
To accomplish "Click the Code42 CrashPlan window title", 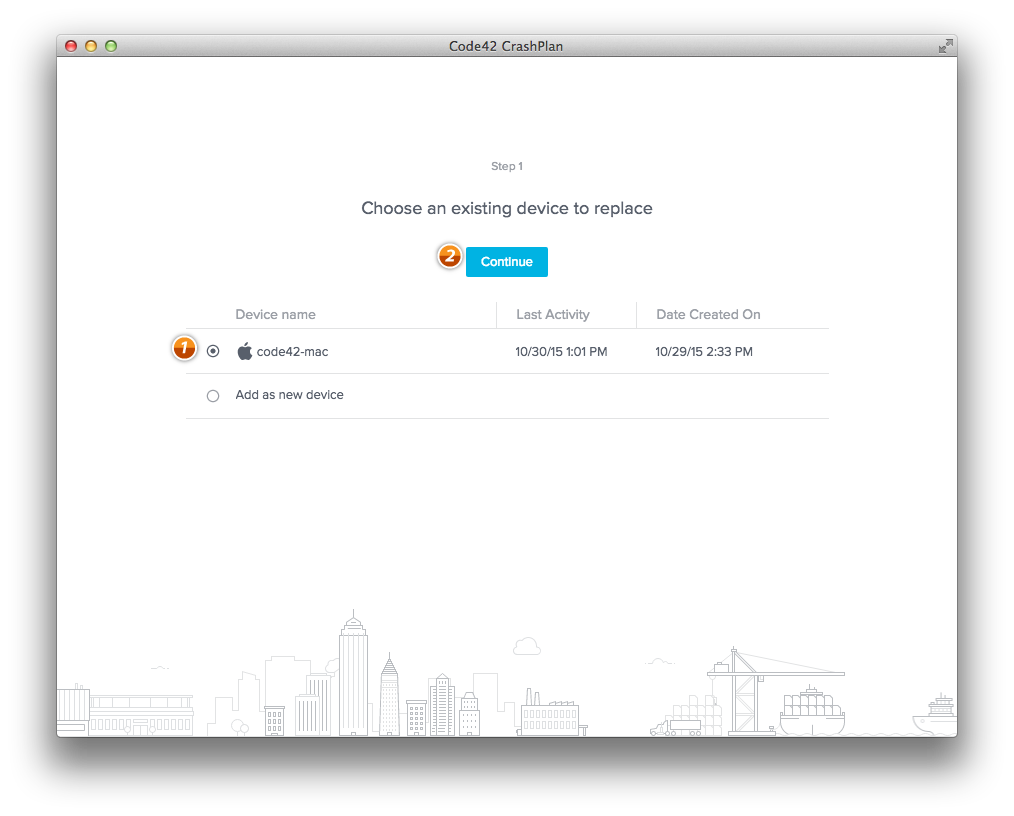I will [x=506, y=46].
